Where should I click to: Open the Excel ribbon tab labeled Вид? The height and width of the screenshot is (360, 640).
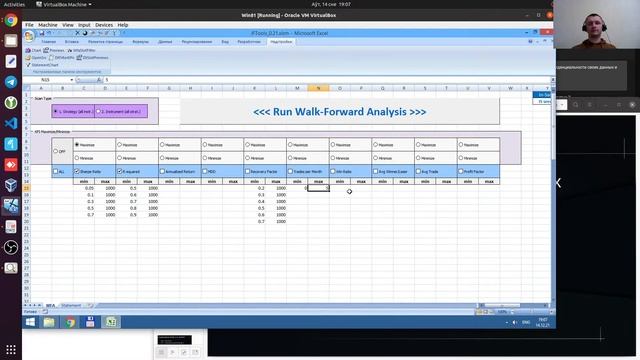225,42
